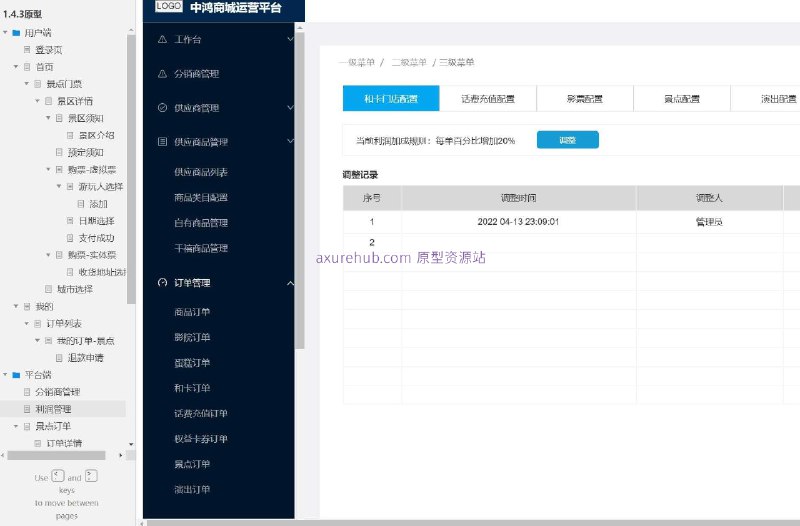Click the 订单管理 gauge icon
This screenshot has height=526, width=800.
click(x=162, y=283)
